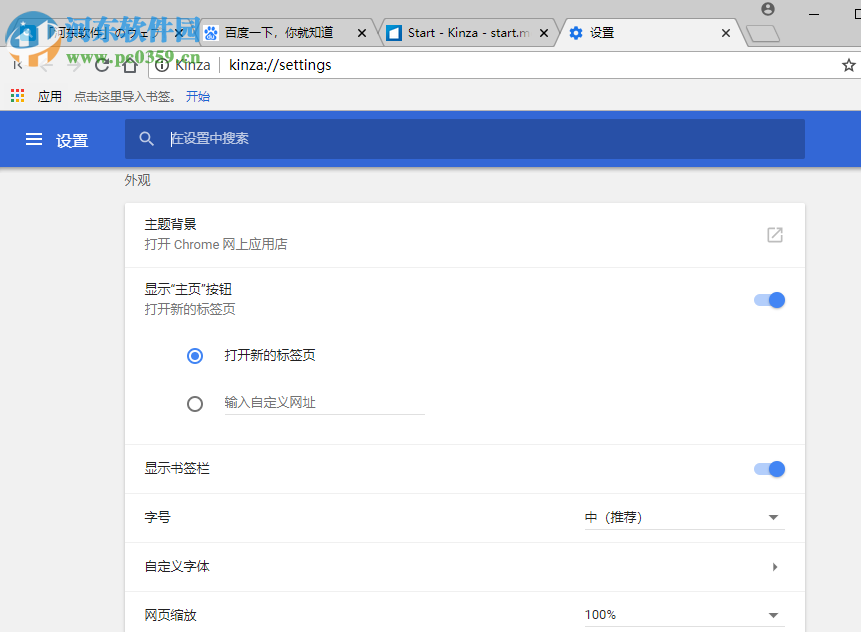Bookmark this page via the star icon
861x632 pixels.
848,64
